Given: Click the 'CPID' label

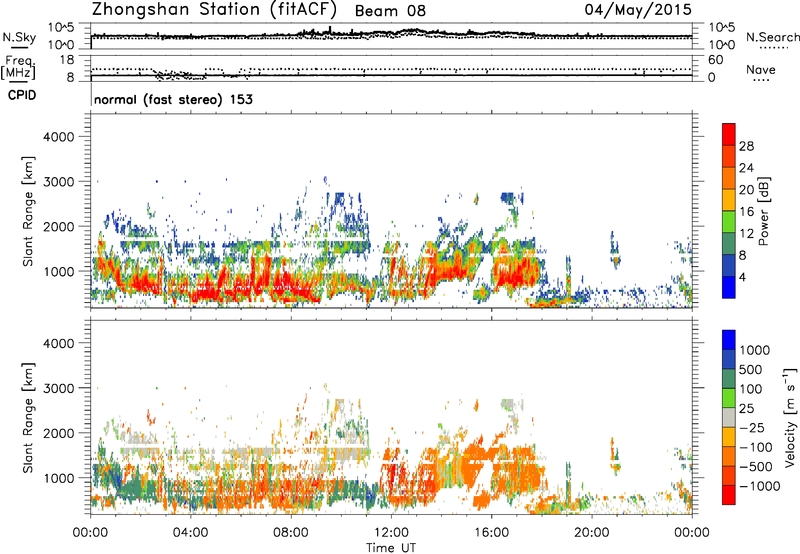Looking at the screenshot, I should 22,95.
